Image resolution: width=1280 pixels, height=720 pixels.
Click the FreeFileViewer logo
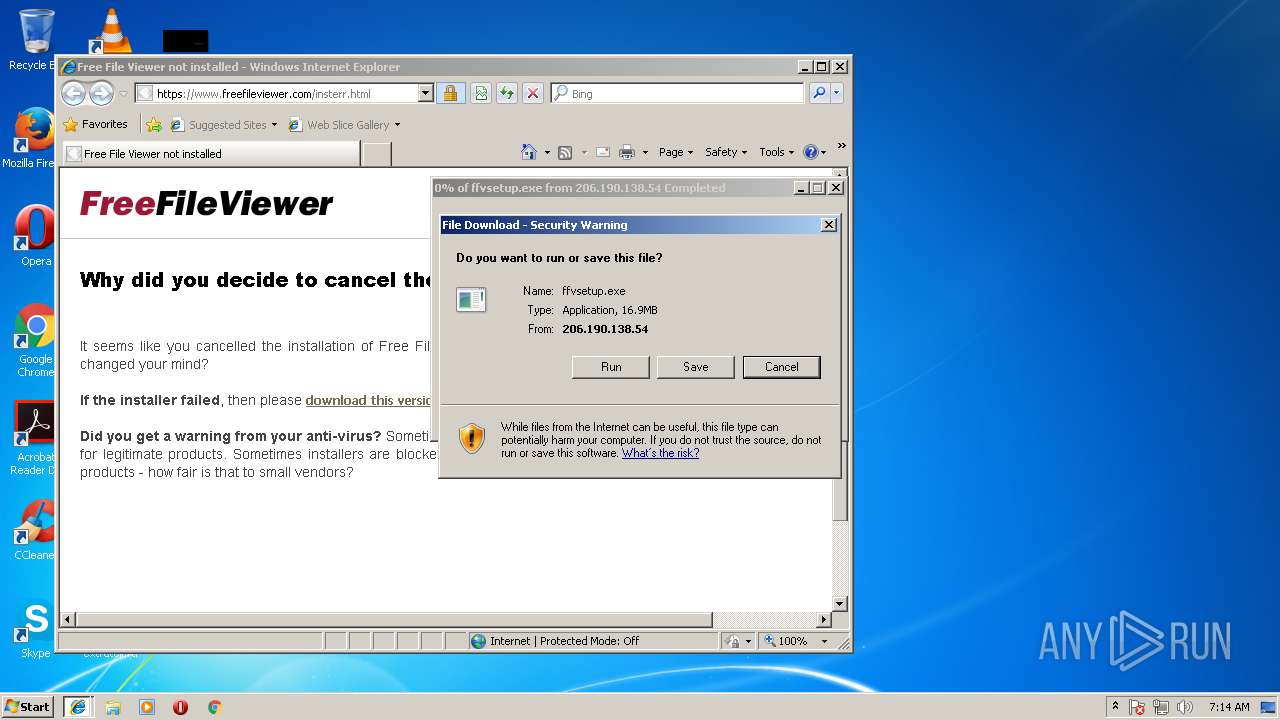point(206,204)
